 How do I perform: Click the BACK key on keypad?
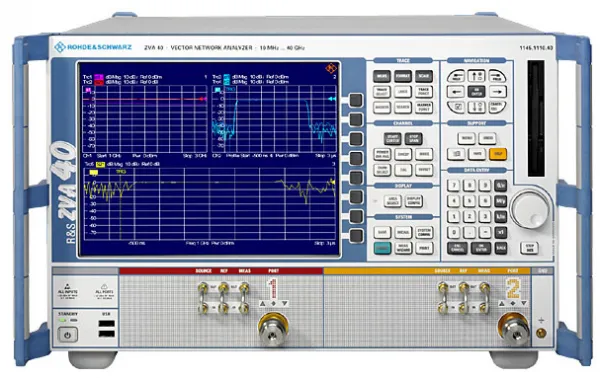501,248
